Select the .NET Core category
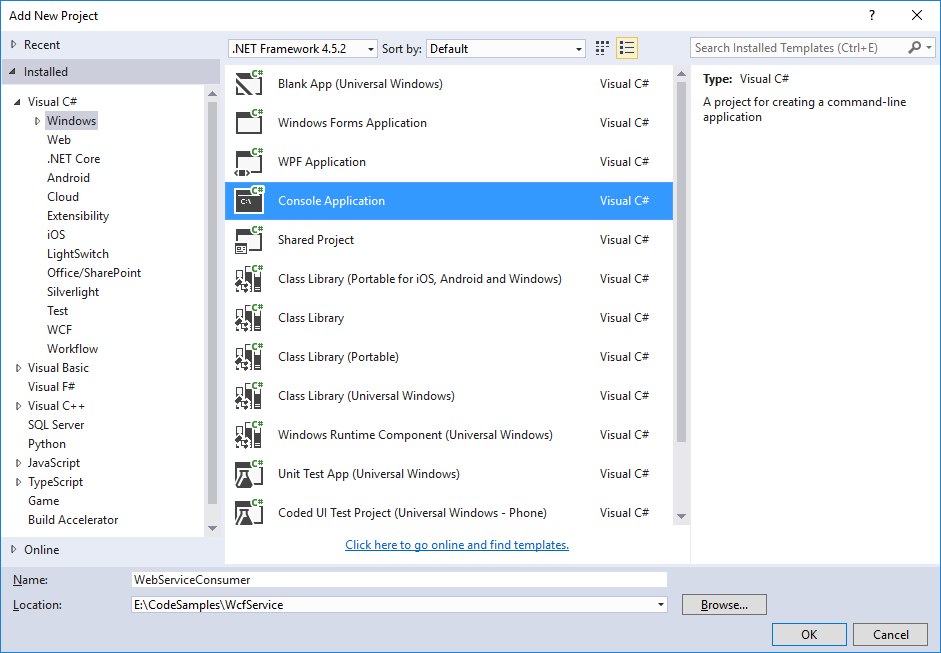The image size is (941, 653). click(73, 158)
